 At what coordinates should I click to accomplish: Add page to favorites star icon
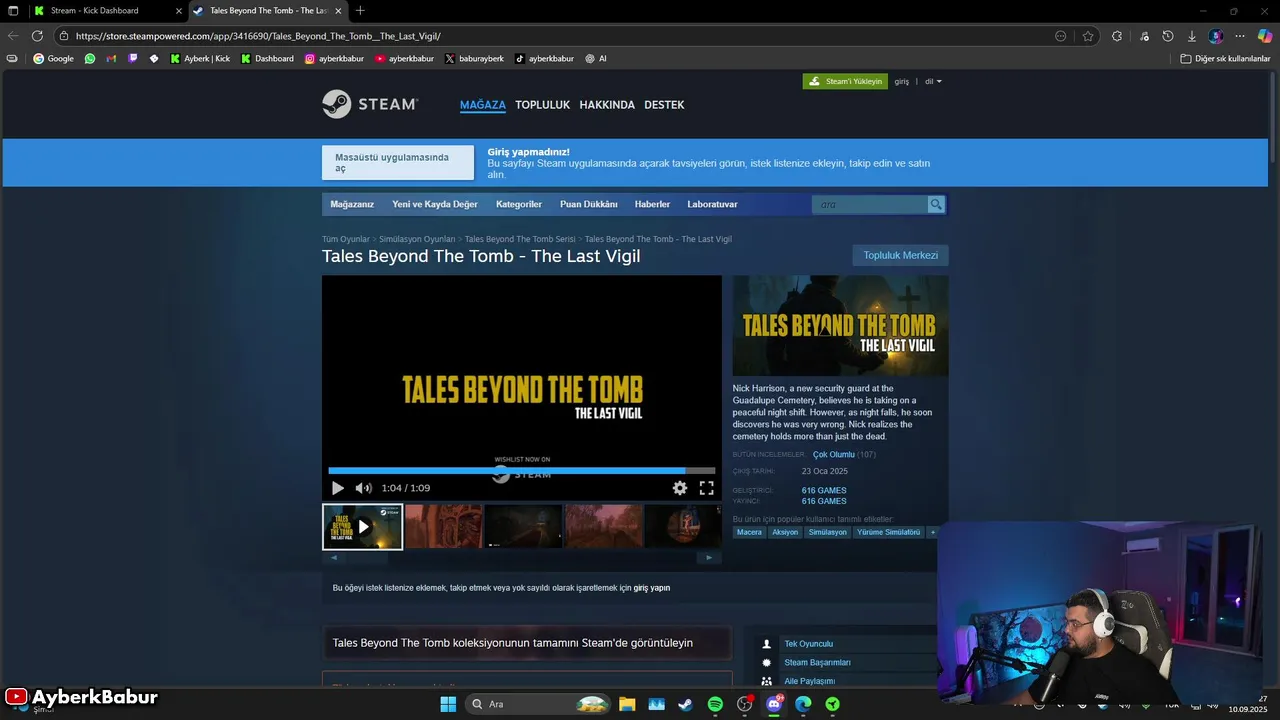pyautogui.click(x=1088, y=36)
